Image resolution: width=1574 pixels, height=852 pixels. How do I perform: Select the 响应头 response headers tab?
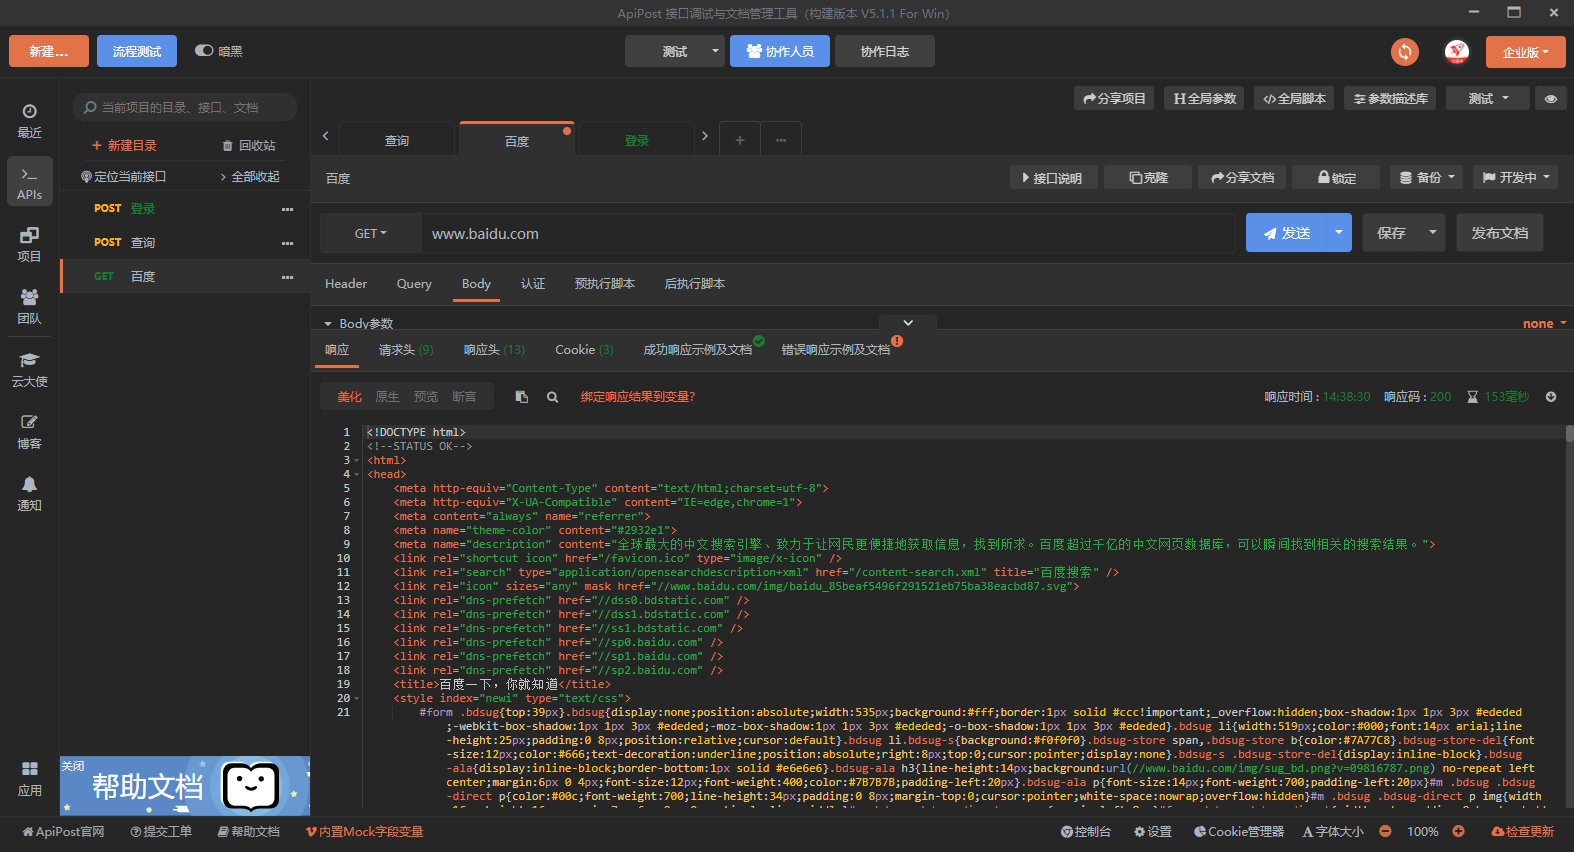[493, 350]
